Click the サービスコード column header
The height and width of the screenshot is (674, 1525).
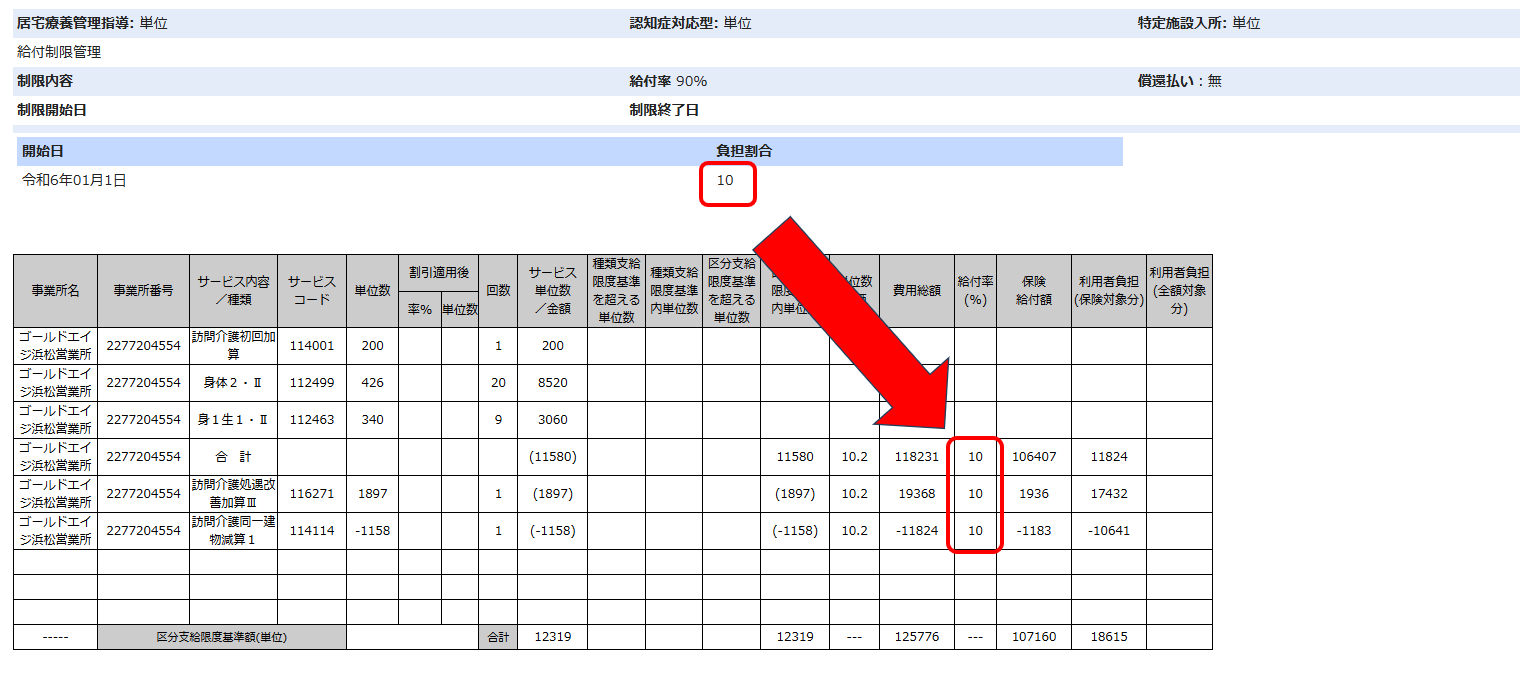(312, 290)
